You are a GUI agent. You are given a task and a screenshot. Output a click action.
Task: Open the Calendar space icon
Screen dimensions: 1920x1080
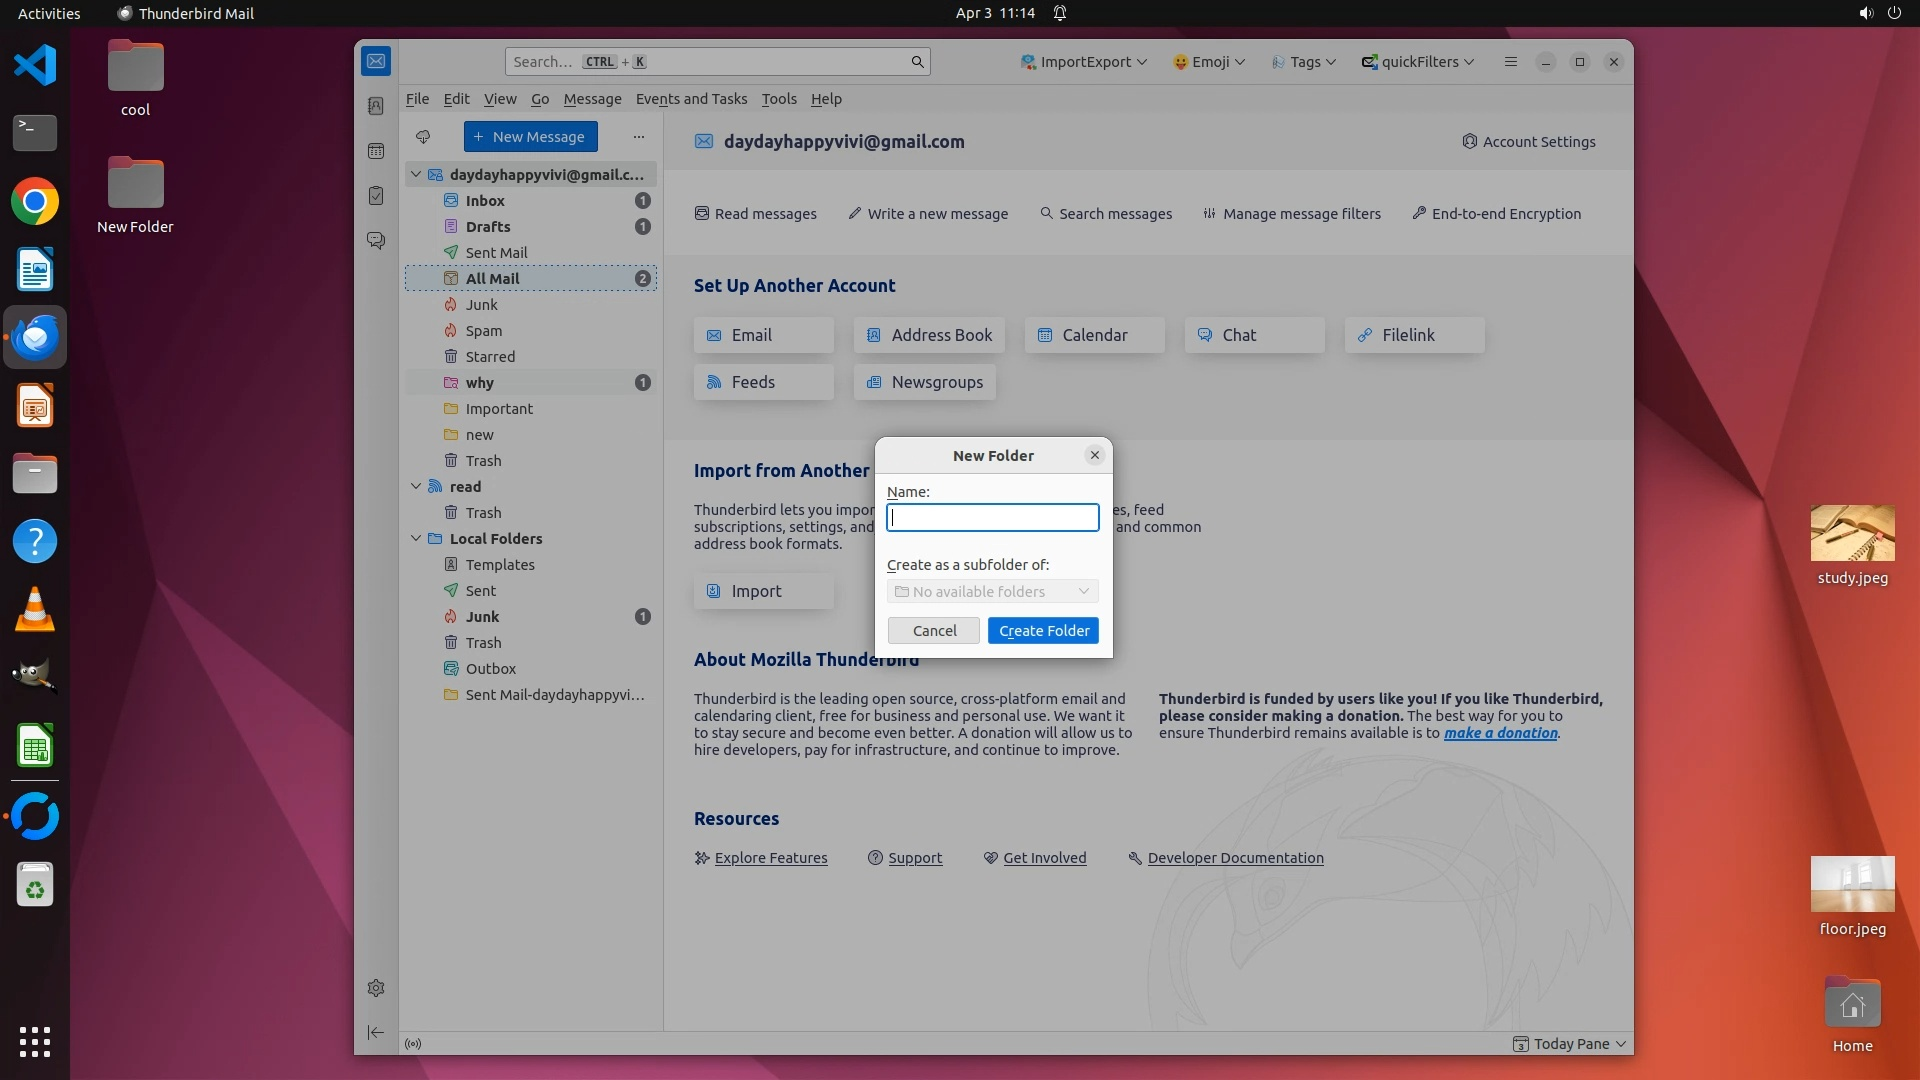click(376, 151)
